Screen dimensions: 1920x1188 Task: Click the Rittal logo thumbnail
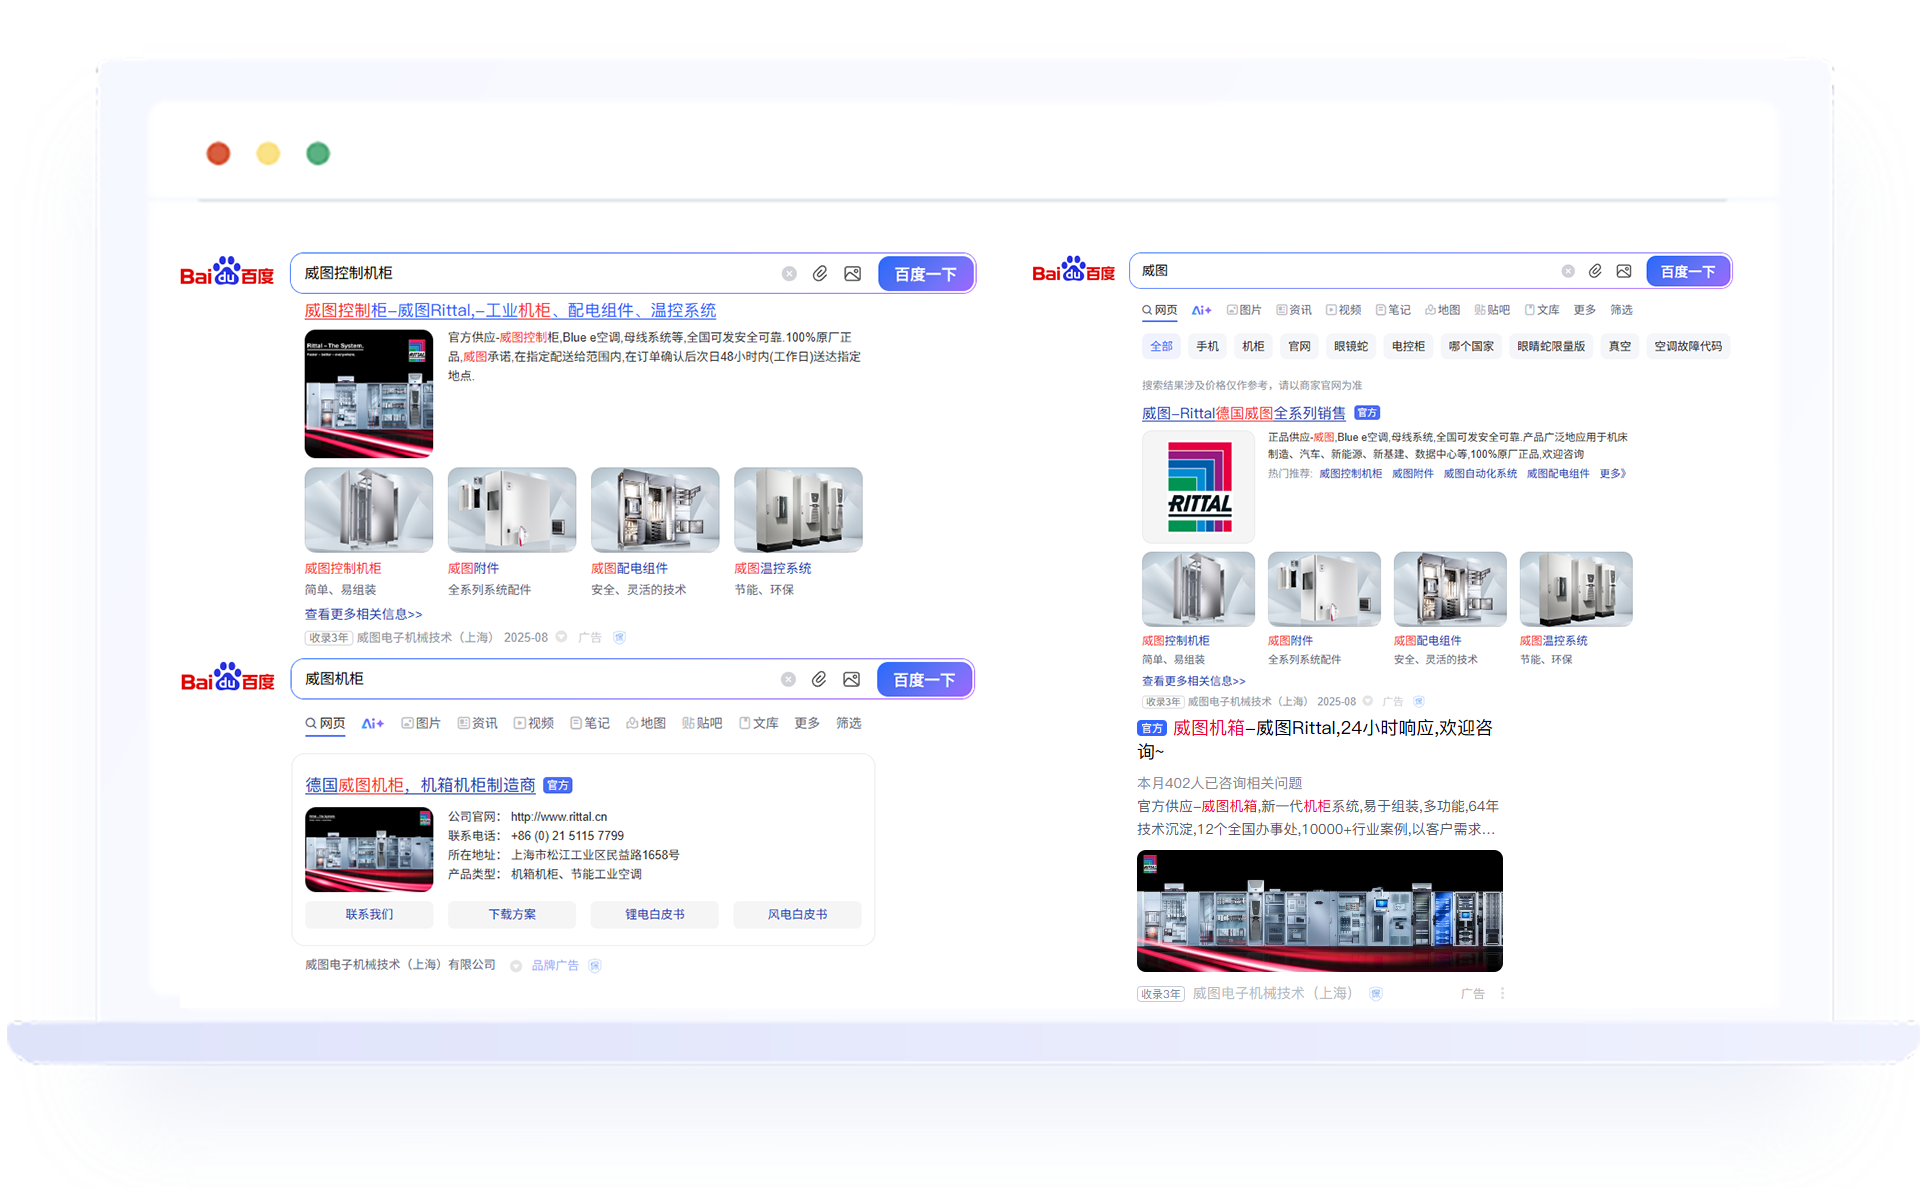(x=1198, y=487)
